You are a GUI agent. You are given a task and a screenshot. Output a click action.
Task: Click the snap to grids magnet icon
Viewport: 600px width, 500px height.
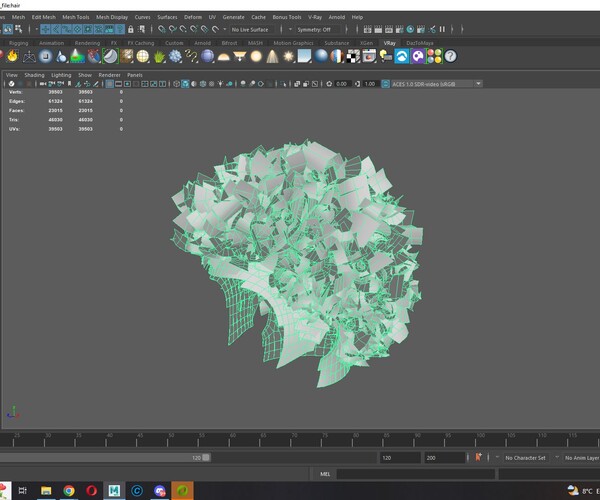click(x=162, y=29)
